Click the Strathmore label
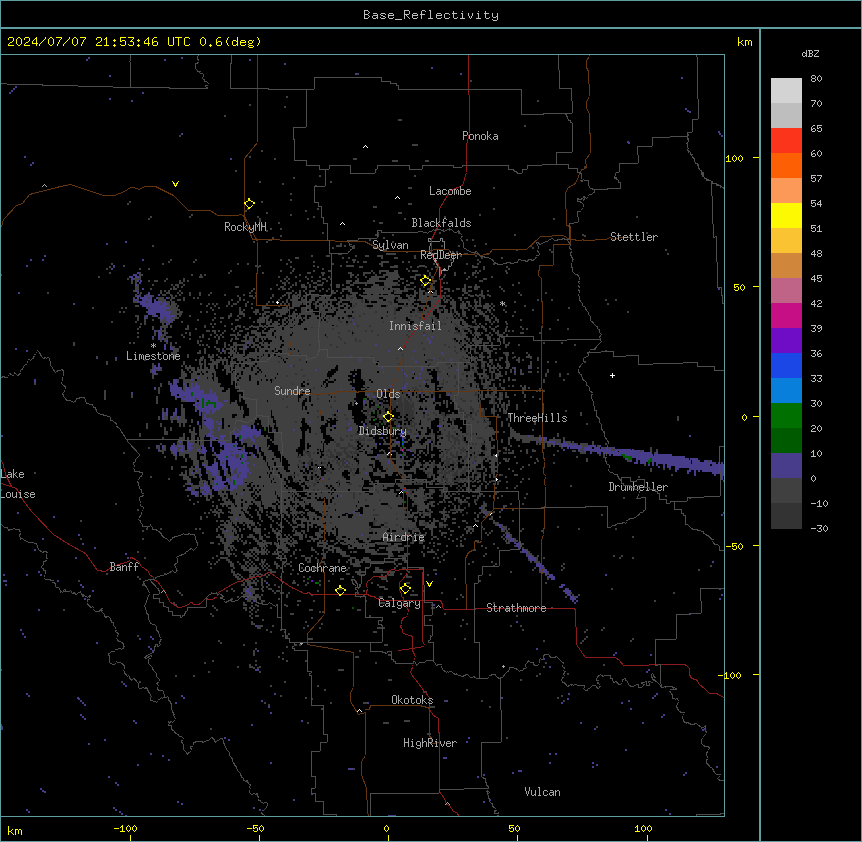This screenshot has width=862, height=842. (516, 608)
